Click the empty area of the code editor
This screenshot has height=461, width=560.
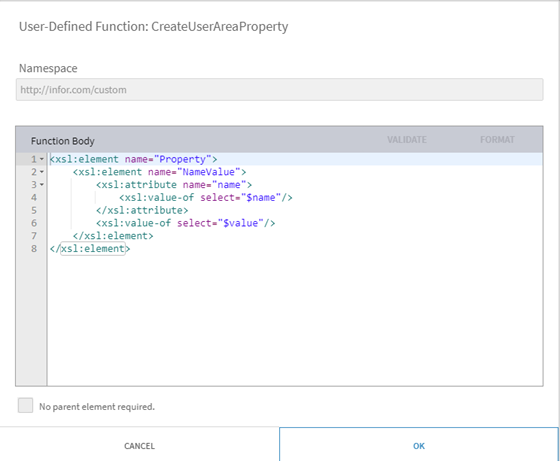click(295, 318)
